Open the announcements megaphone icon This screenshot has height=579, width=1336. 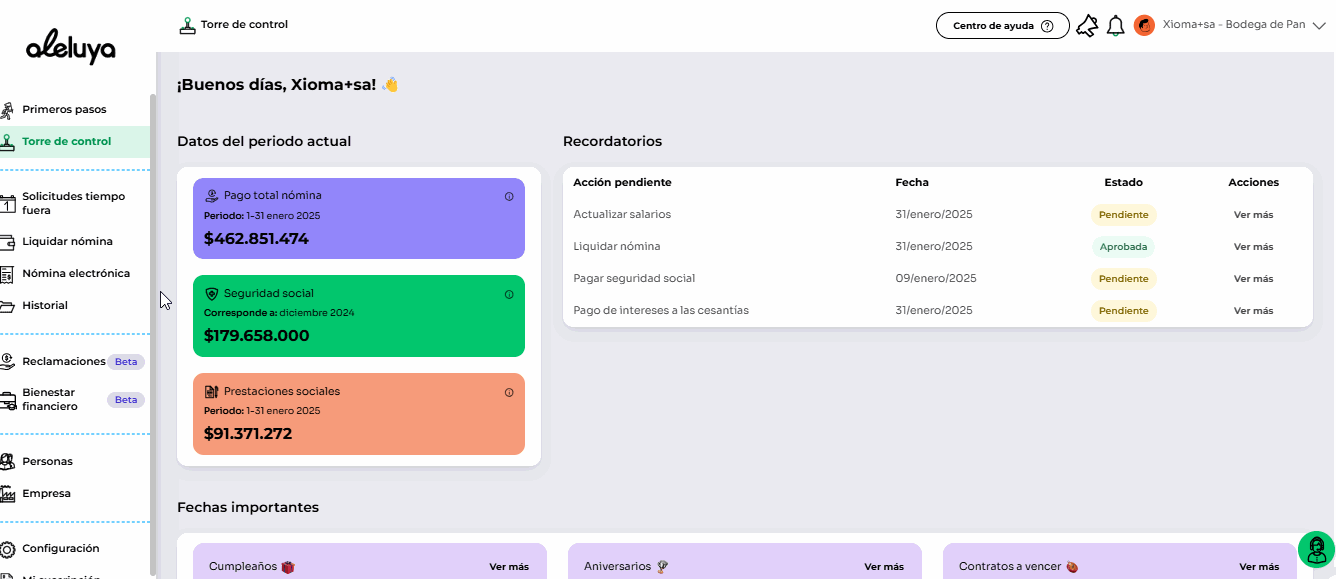coord(1087,26)
